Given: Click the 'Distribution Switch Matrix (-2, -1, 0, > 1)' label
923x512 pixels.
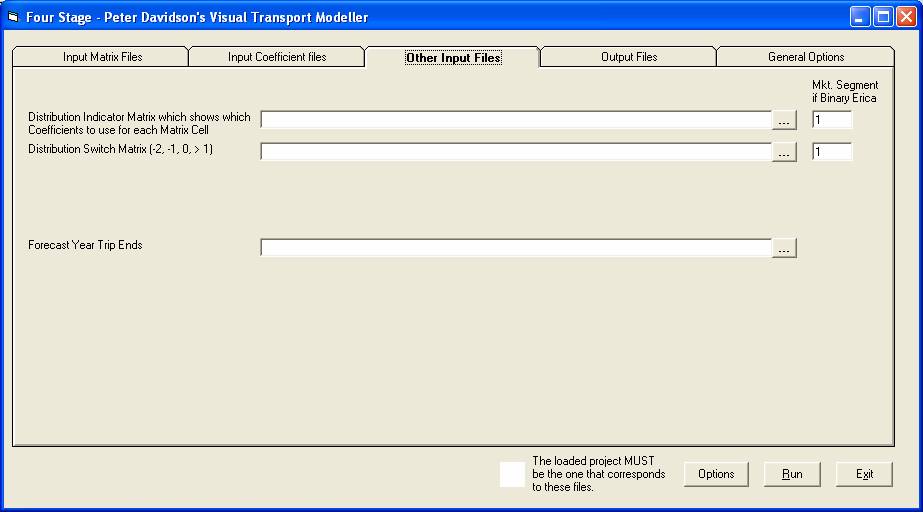Looking at the screenshot, I should pos(120,149).
